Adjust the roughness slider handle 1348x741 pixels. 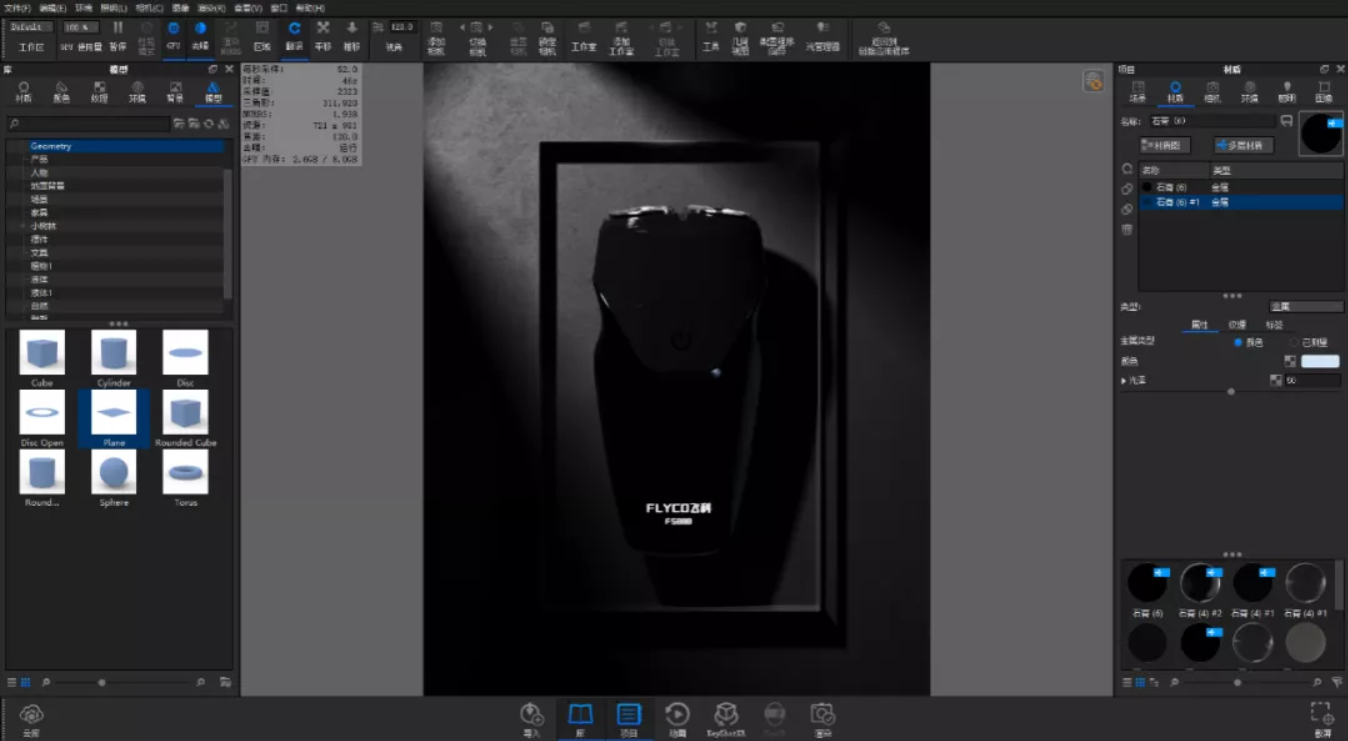pos(1231,392)
